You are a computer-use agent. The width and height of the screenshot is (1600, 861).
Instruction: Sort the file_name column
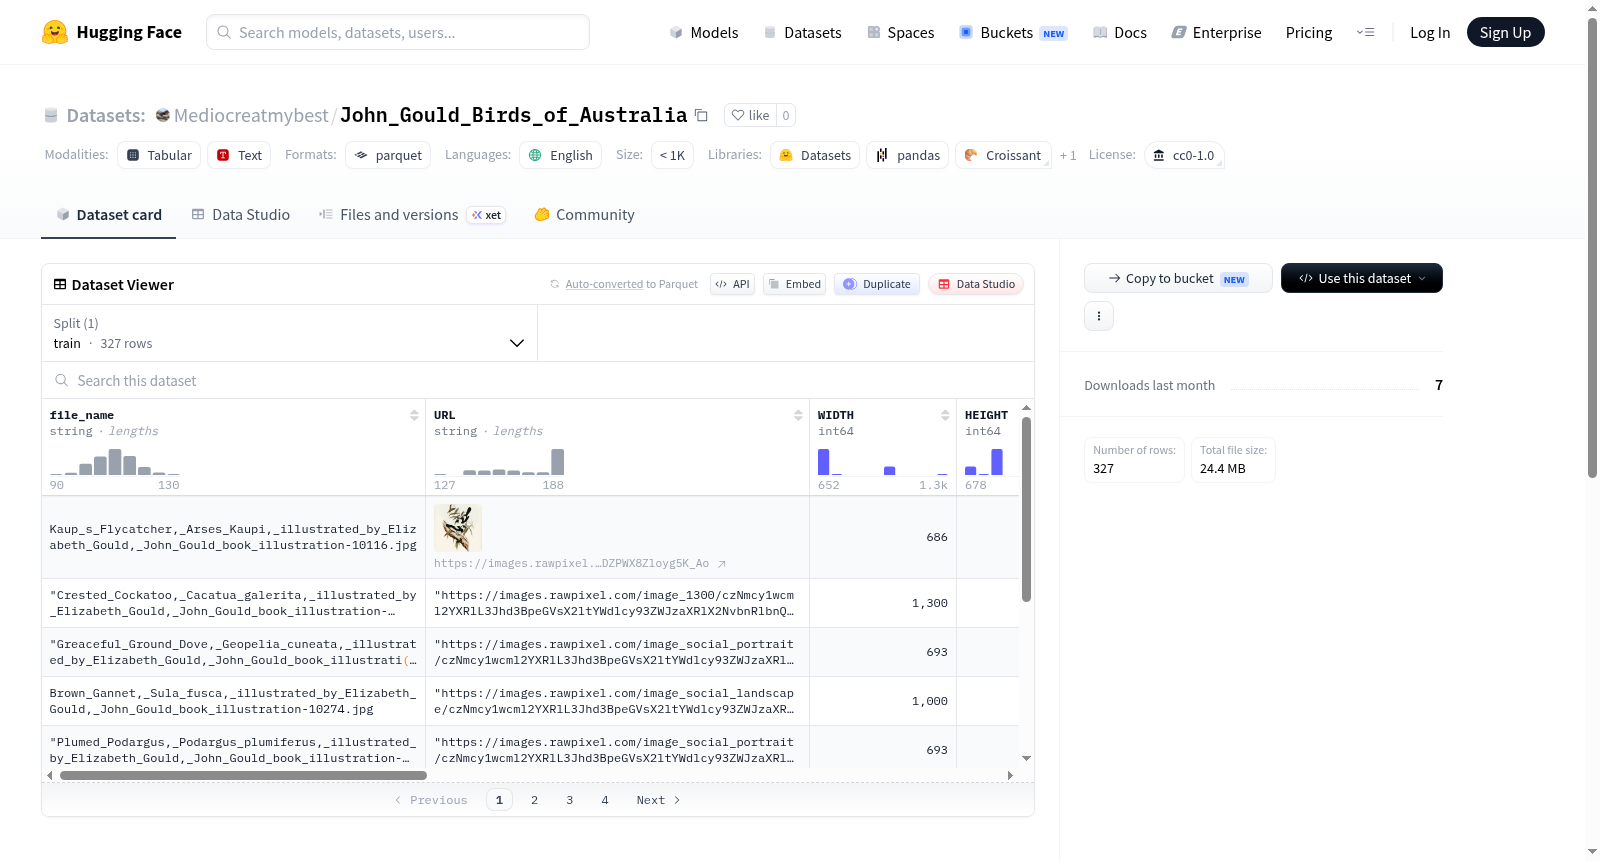[414, 415]
